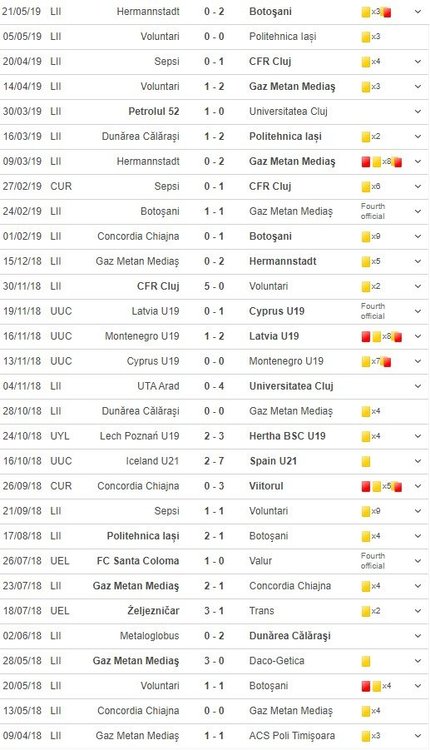This screenshot has height=750, width=430.
Task: Click yellow card icon in Voluntari vs Politehnica Iași row
Action: coord(366,36)
